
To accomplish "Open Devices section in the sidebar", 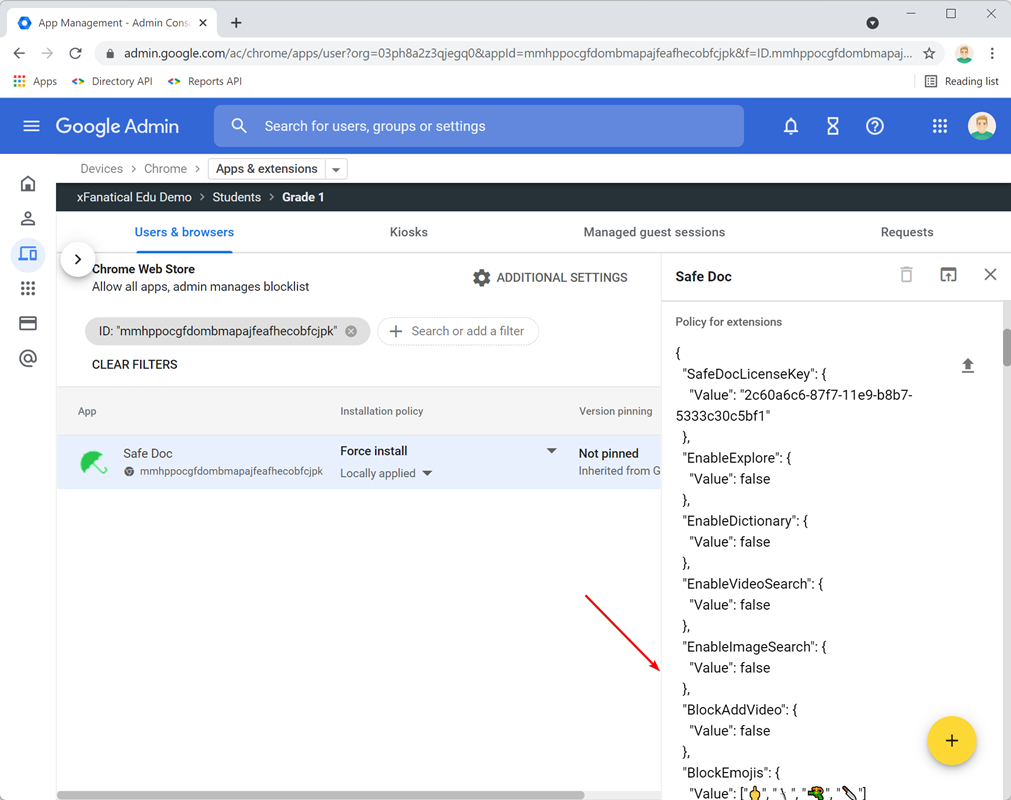I will 28,253.
